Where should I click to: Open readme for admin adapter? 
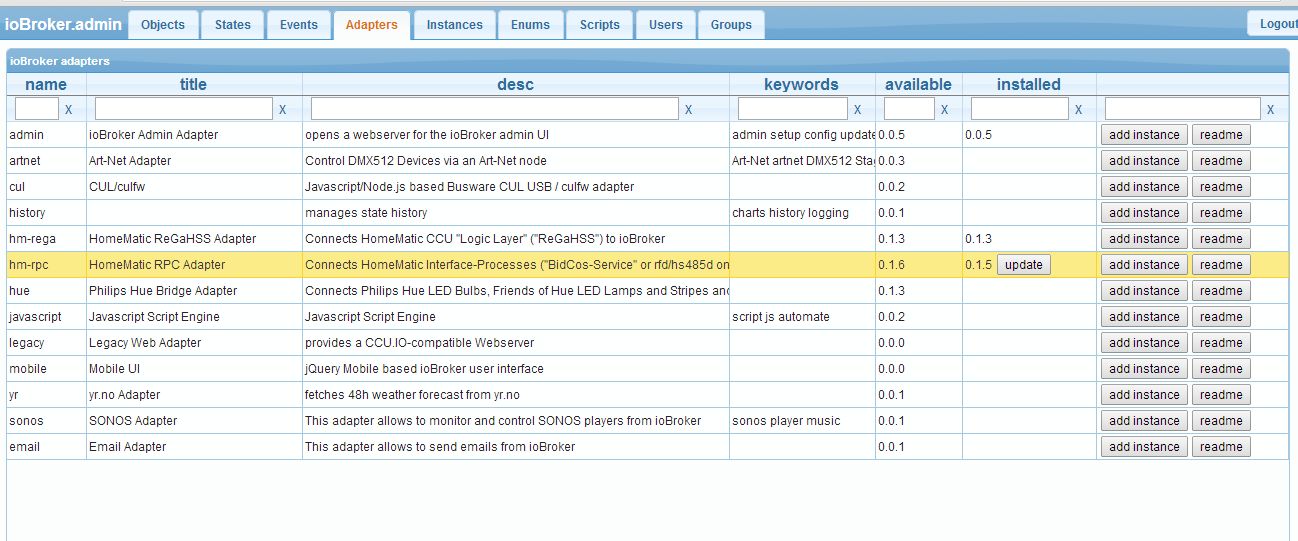[x=1221, y=135]
